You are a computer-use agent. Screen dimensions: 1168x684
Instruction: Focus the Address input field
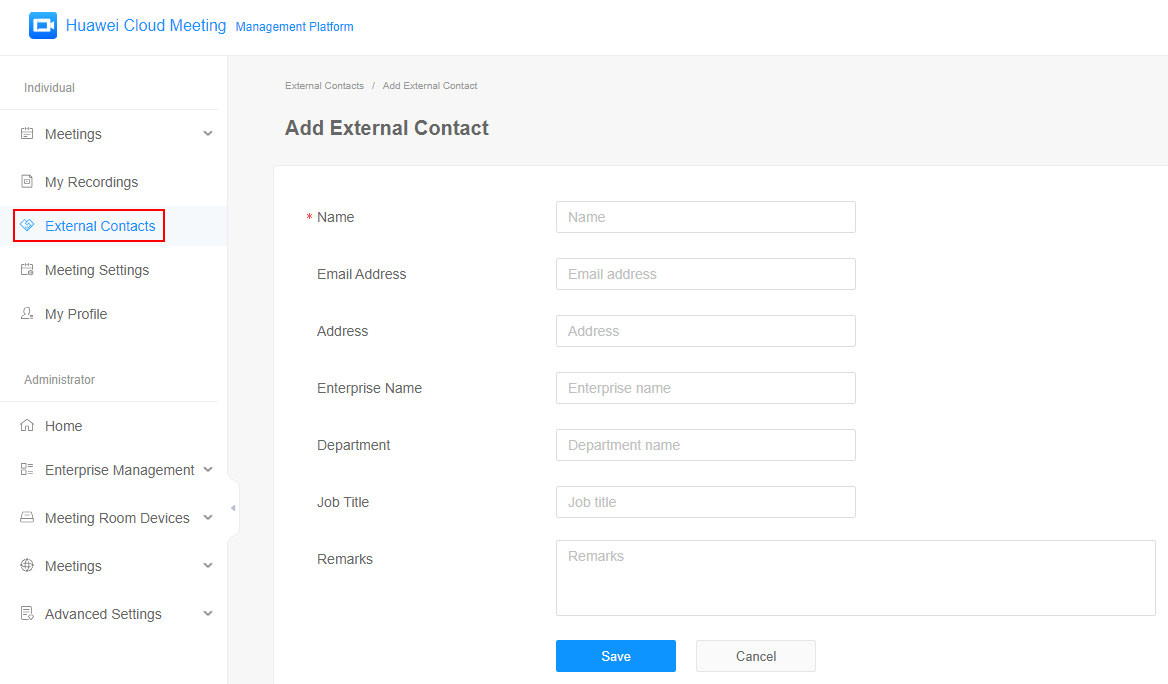pyautogui.click(x=705, y=331)
